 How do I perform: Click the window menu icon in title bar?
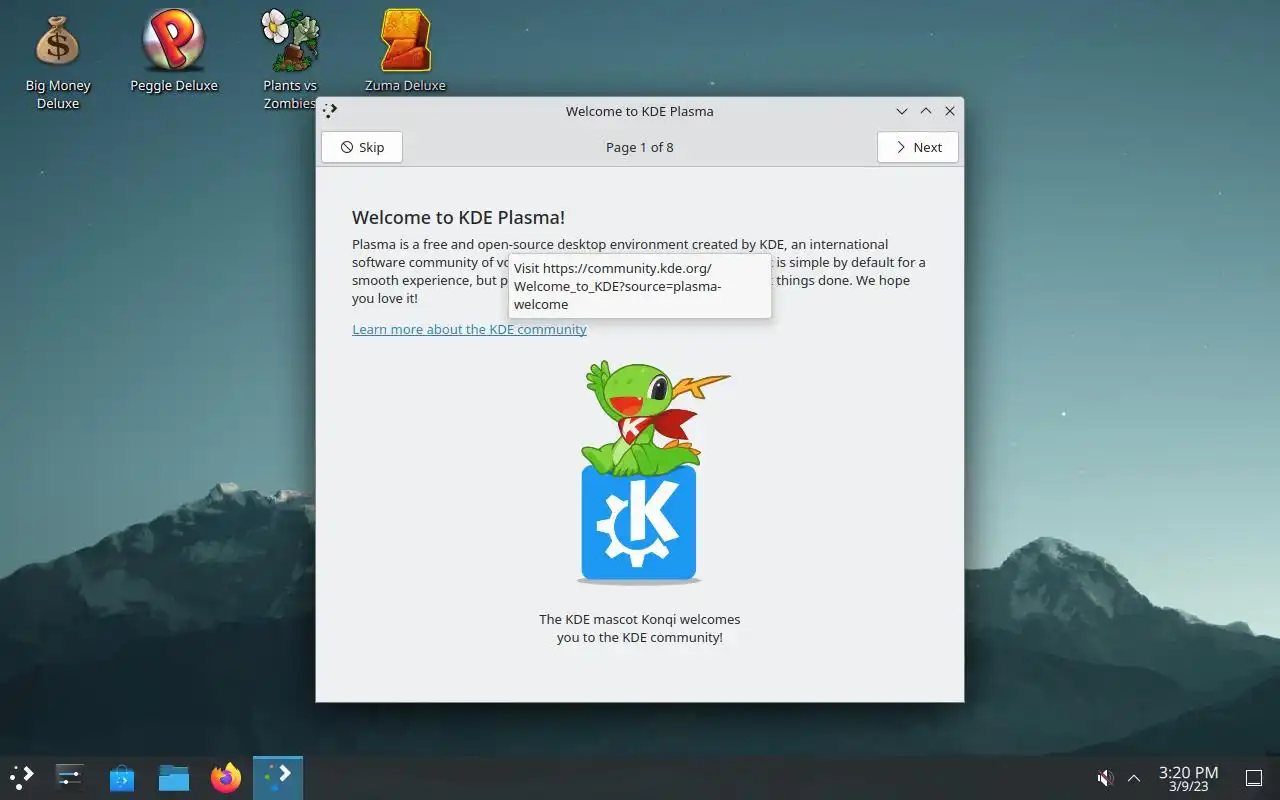tap(331, 111)
